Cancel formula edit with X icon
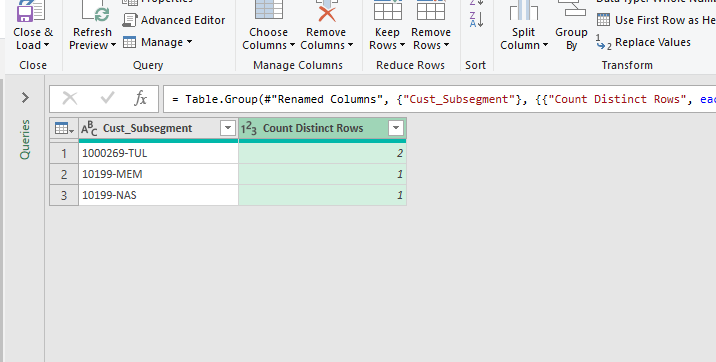716x362 pixels. (70, 98)
